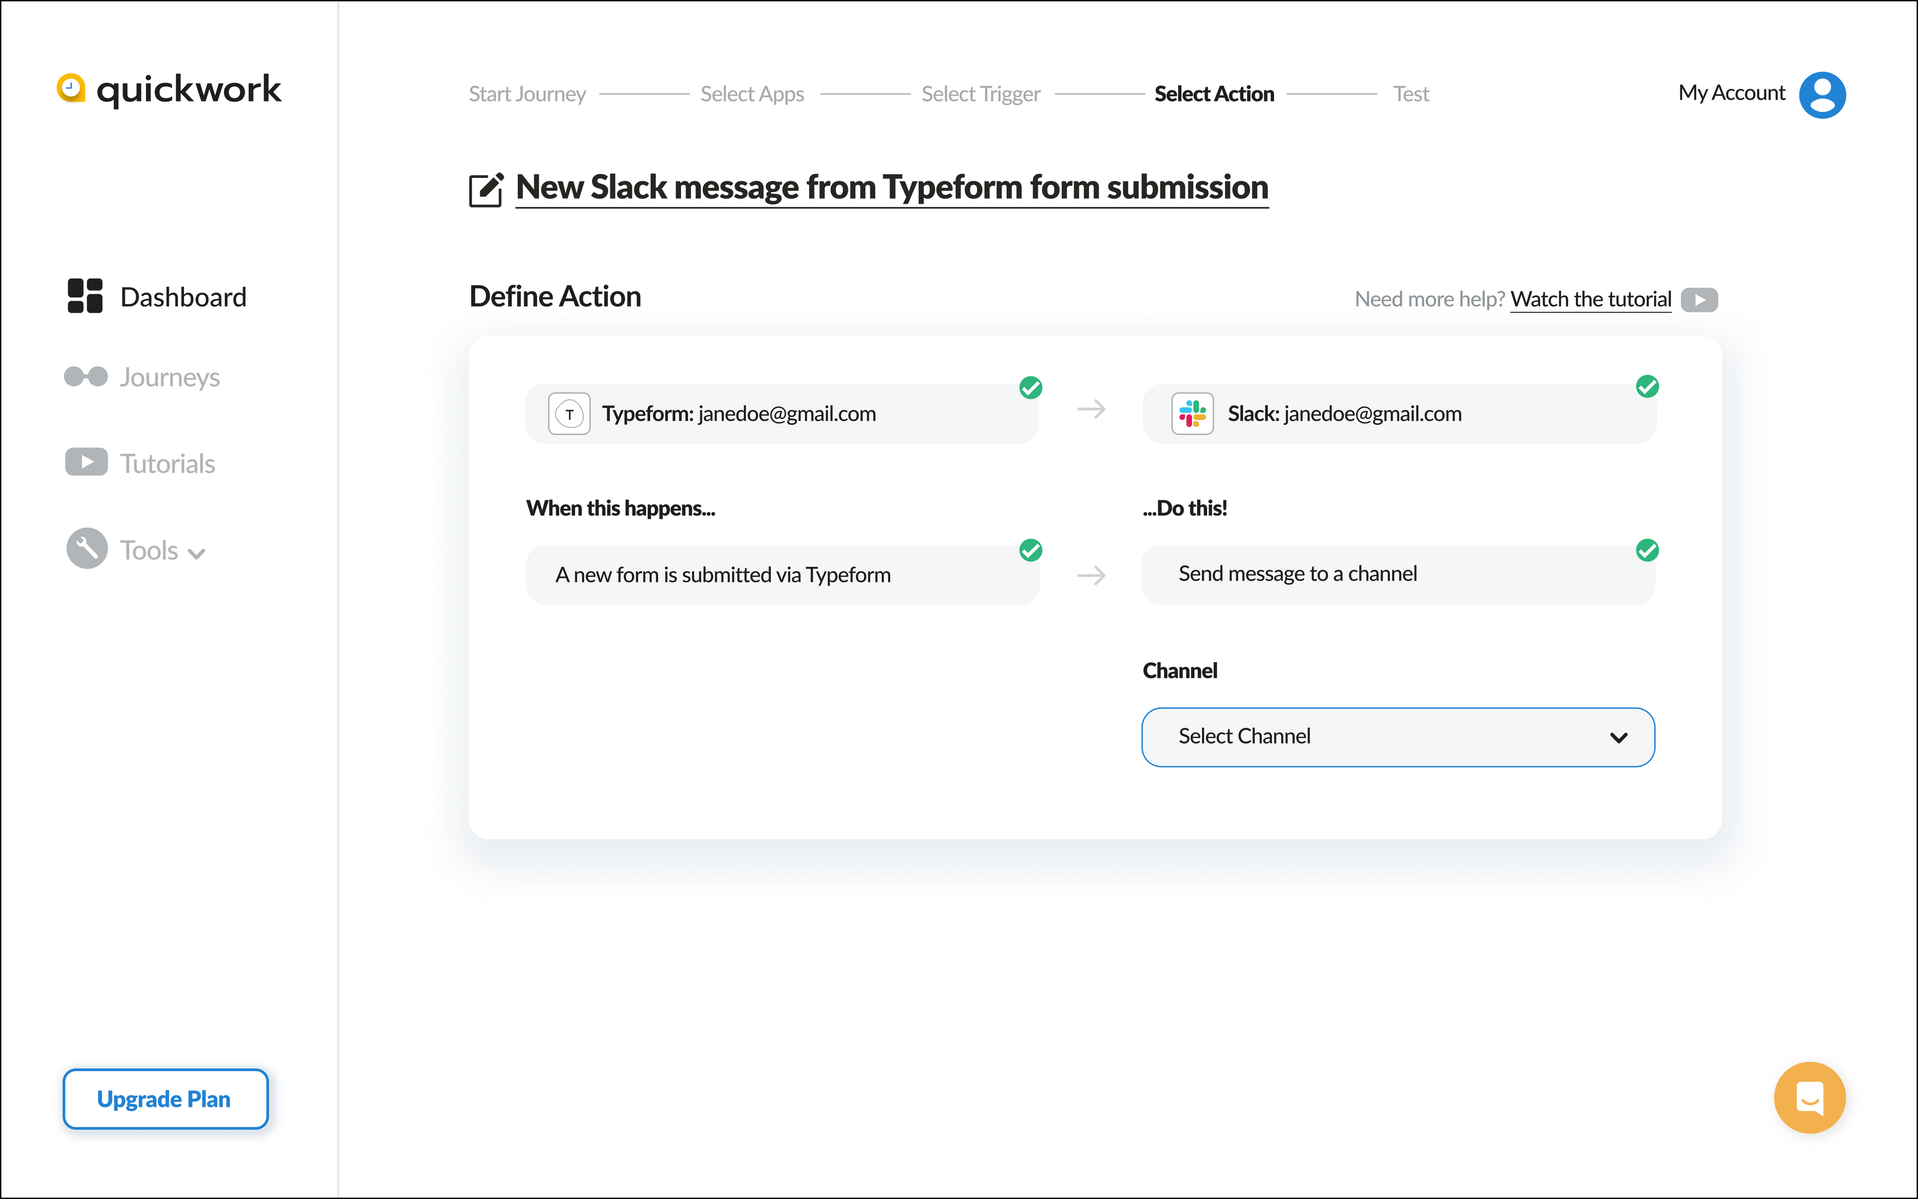This screenshot has height=1199, width=1918.
Task: Click the Typeform app icon
Action: 569,414
